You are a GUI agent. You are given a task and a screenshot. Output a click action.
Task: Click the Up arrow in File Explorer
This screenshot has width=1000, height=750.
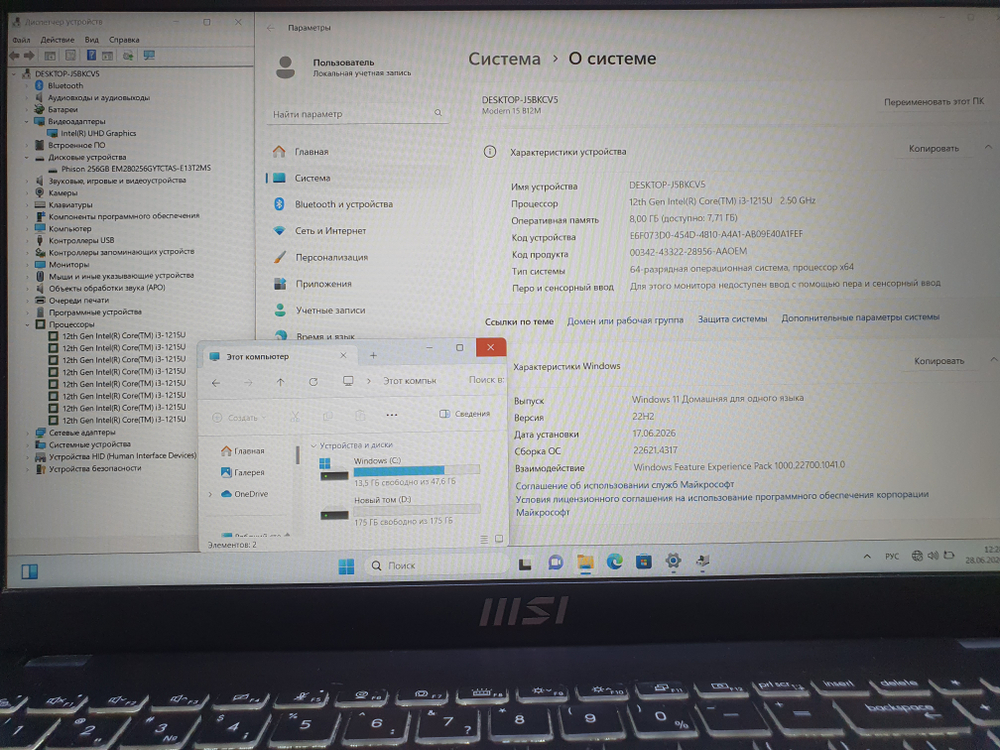280,382
